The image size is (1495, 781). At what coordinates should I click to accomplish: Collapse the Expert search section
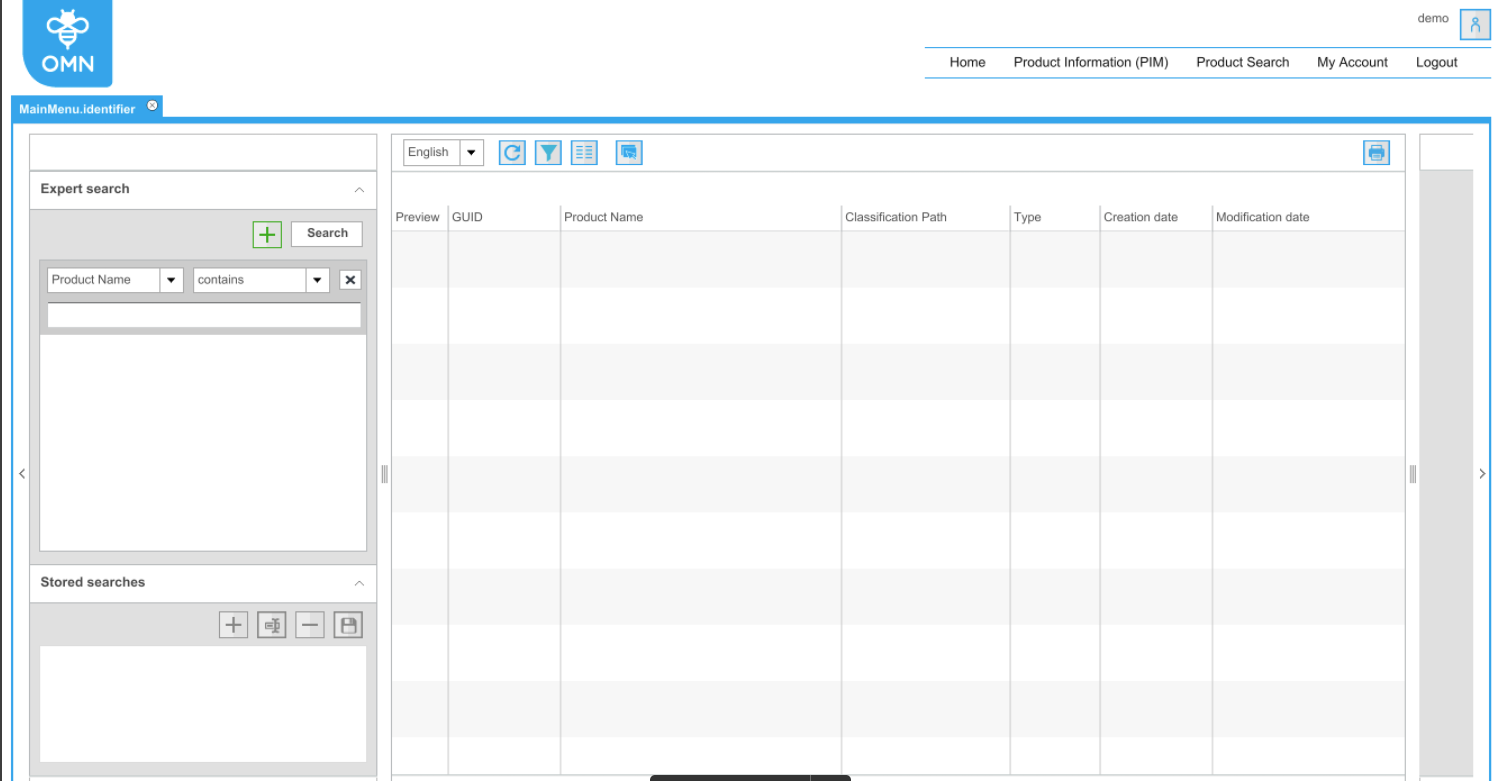[x=359, y=189]
